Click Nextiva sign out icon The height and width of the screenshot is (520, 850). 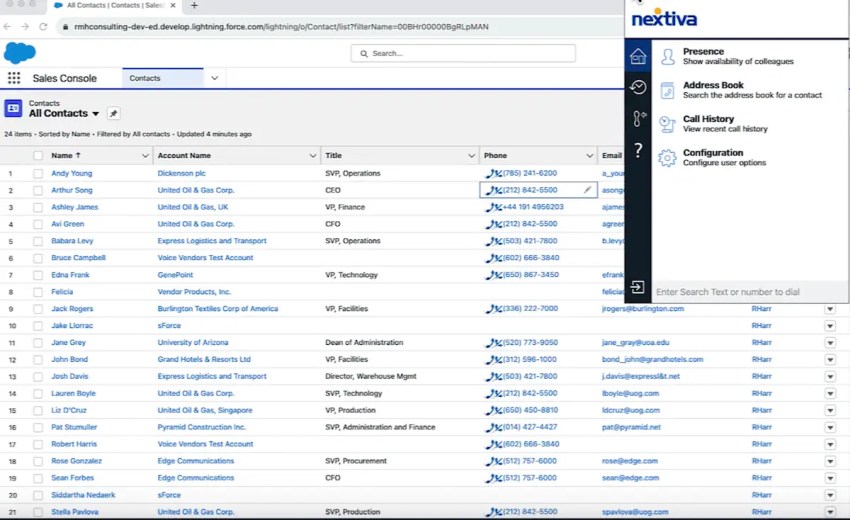coord(638,287)
